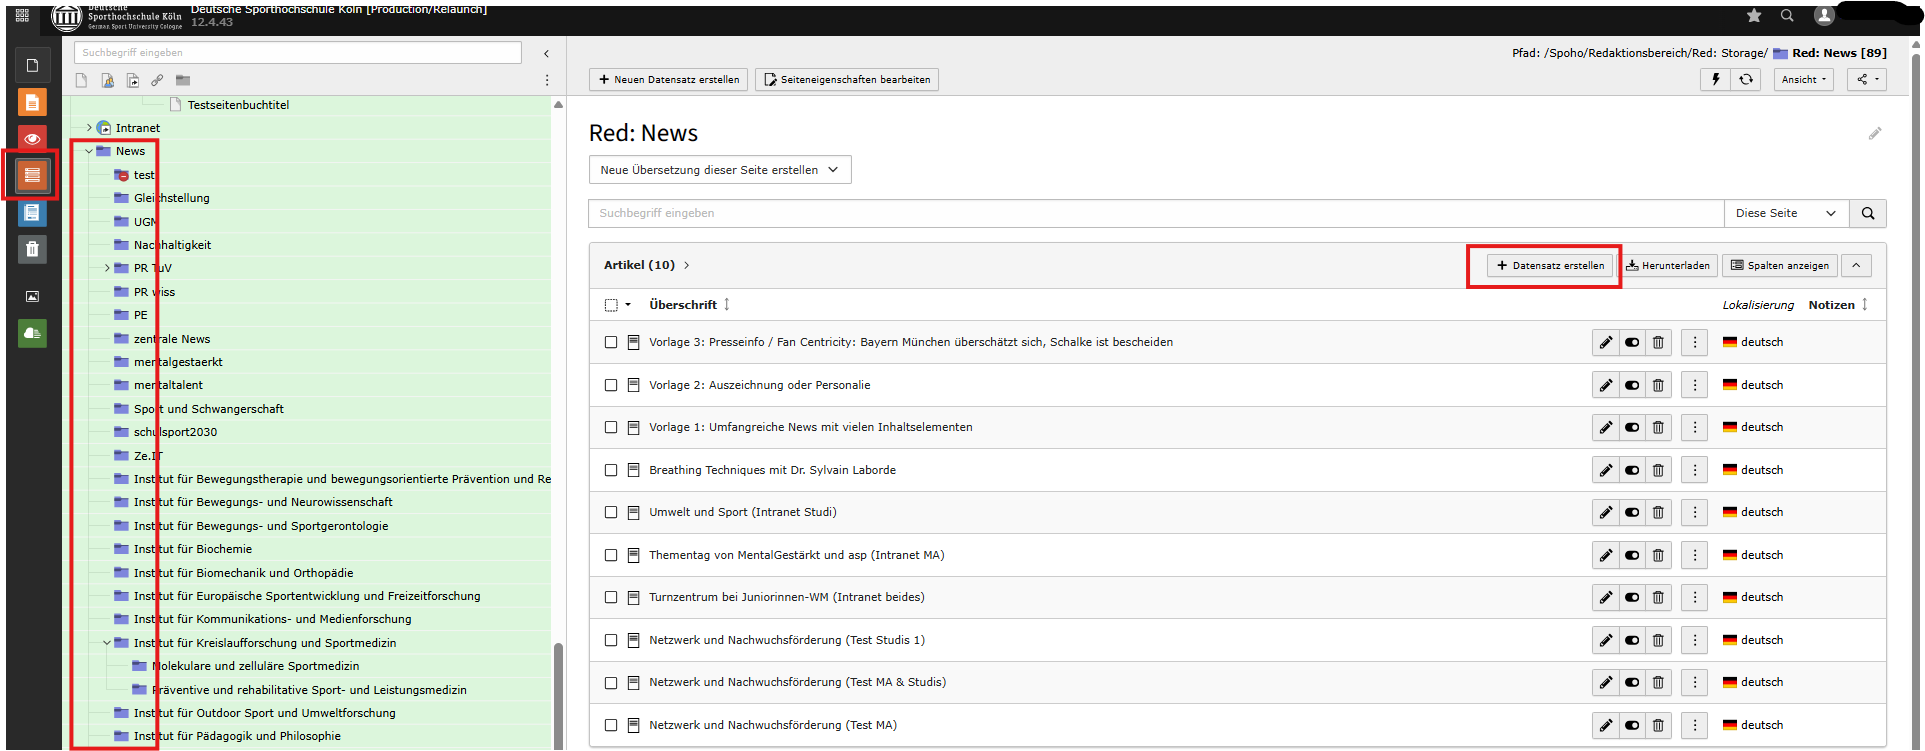Open the View module with the eye icon
Viewport: 1925px width, 751px height.
click(x=32, y=139)
